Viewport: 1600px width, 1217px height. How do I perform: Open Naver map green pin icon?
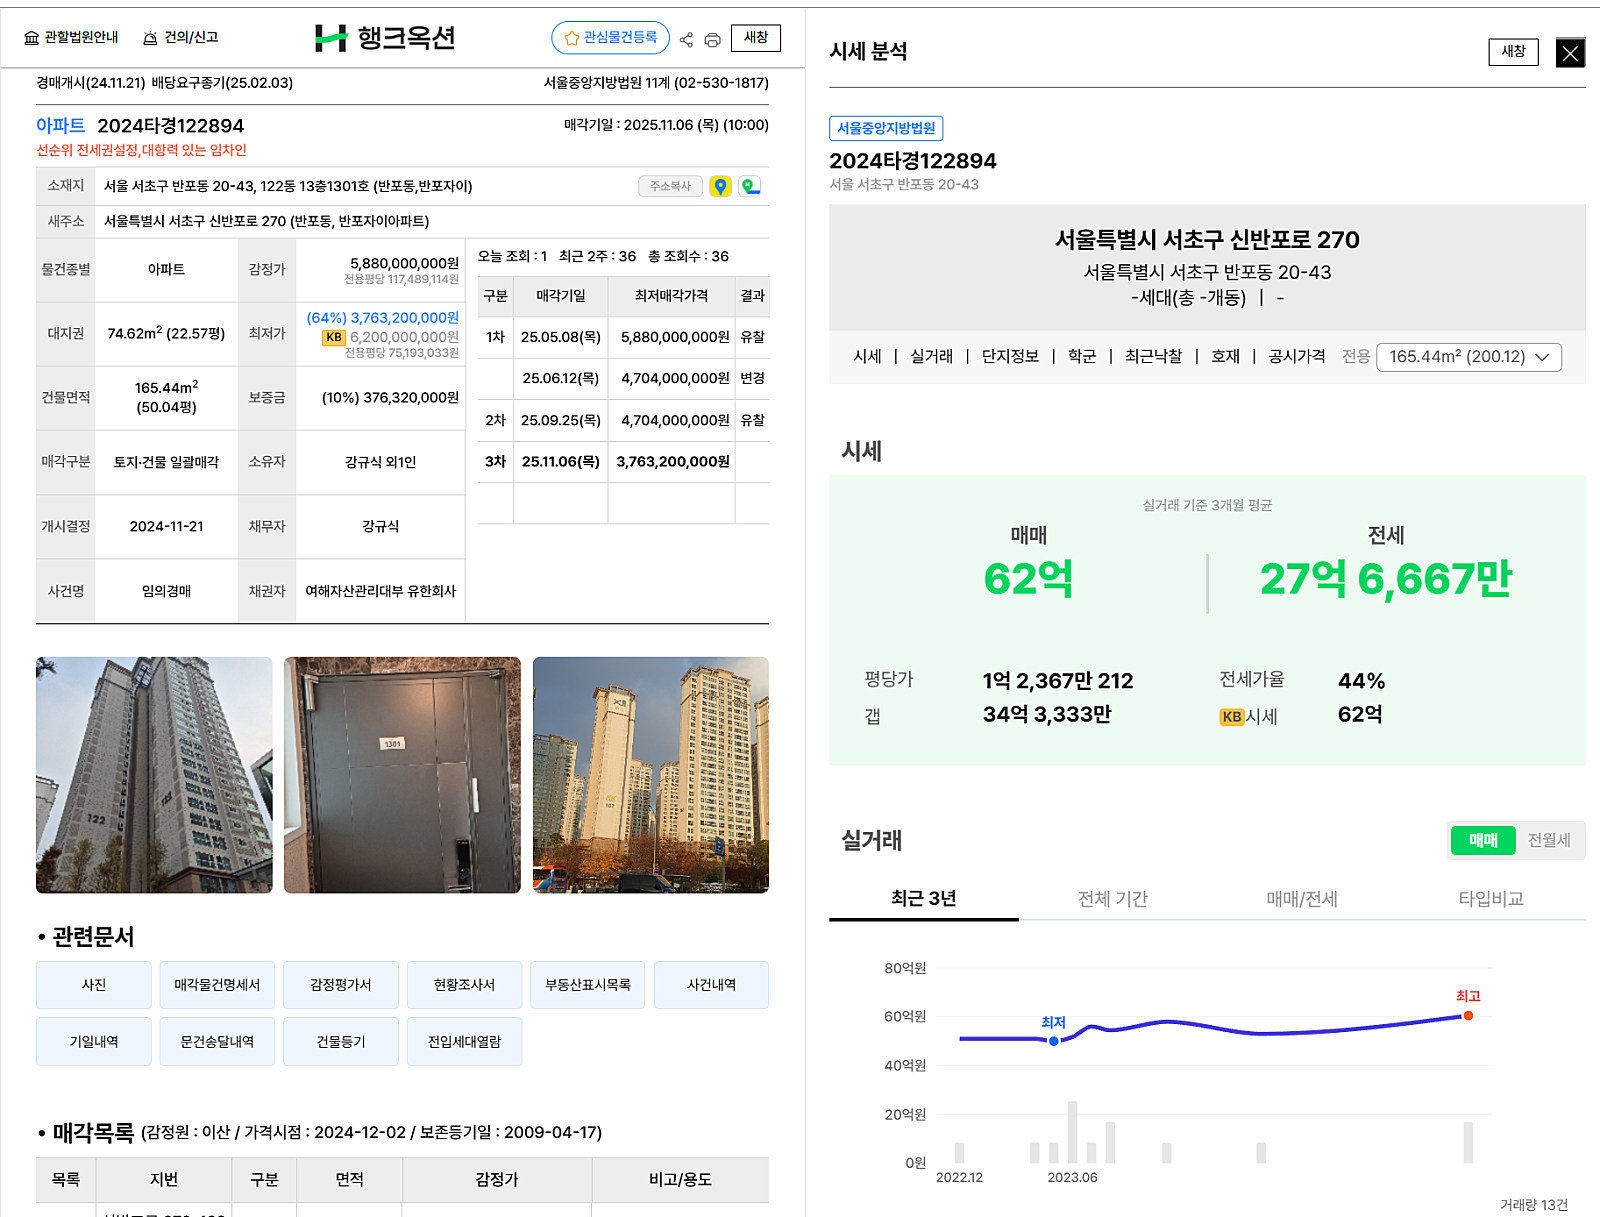[x=750, y=186]
